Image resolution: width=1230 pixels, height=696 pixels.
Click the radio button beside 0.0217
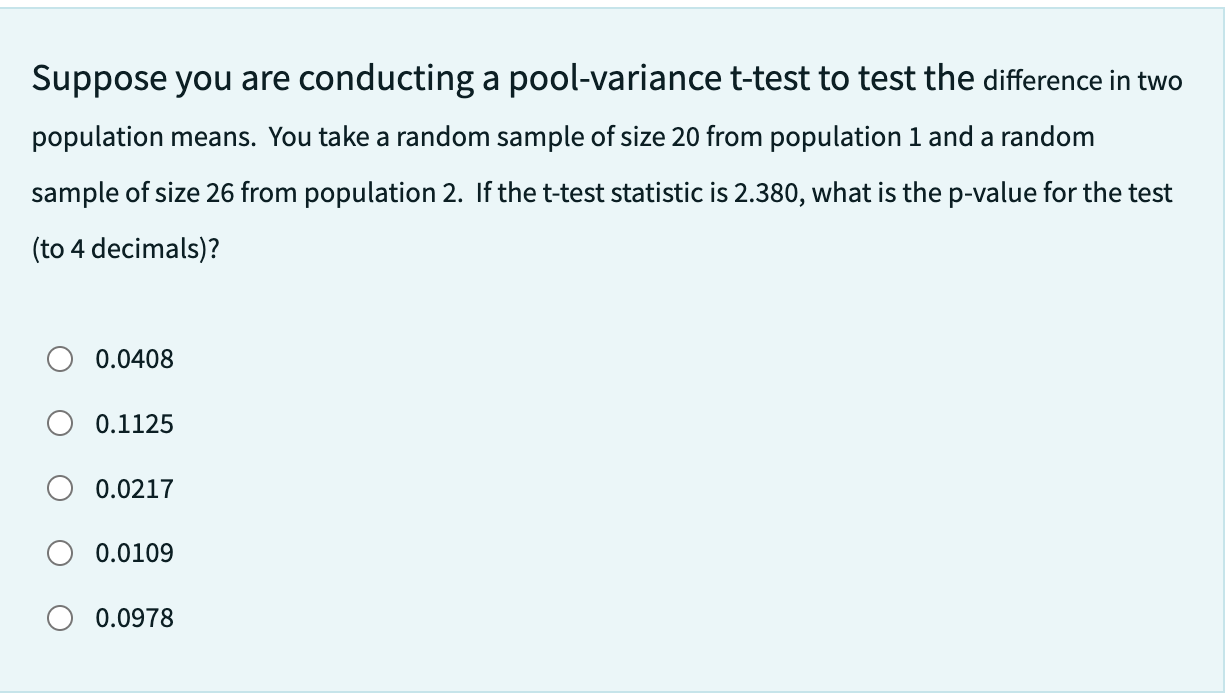click(x=58, y=489)
